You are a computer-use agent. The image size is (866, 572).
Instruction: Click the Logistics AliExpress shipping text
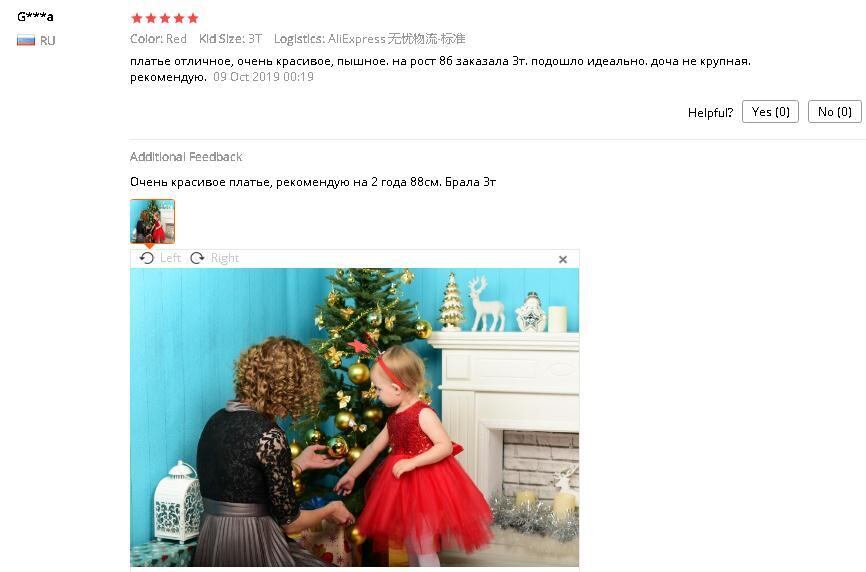click(x=369, y=39)
